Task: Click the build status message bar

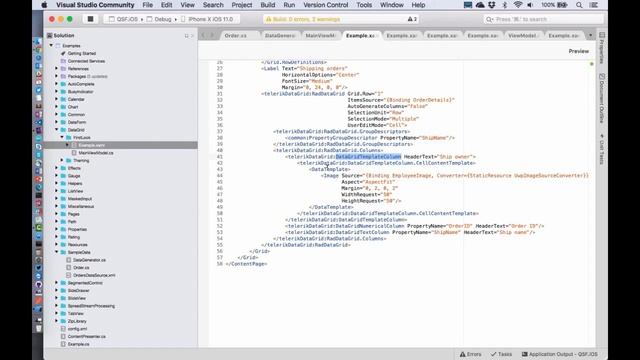Action: (x=341, y=19)
